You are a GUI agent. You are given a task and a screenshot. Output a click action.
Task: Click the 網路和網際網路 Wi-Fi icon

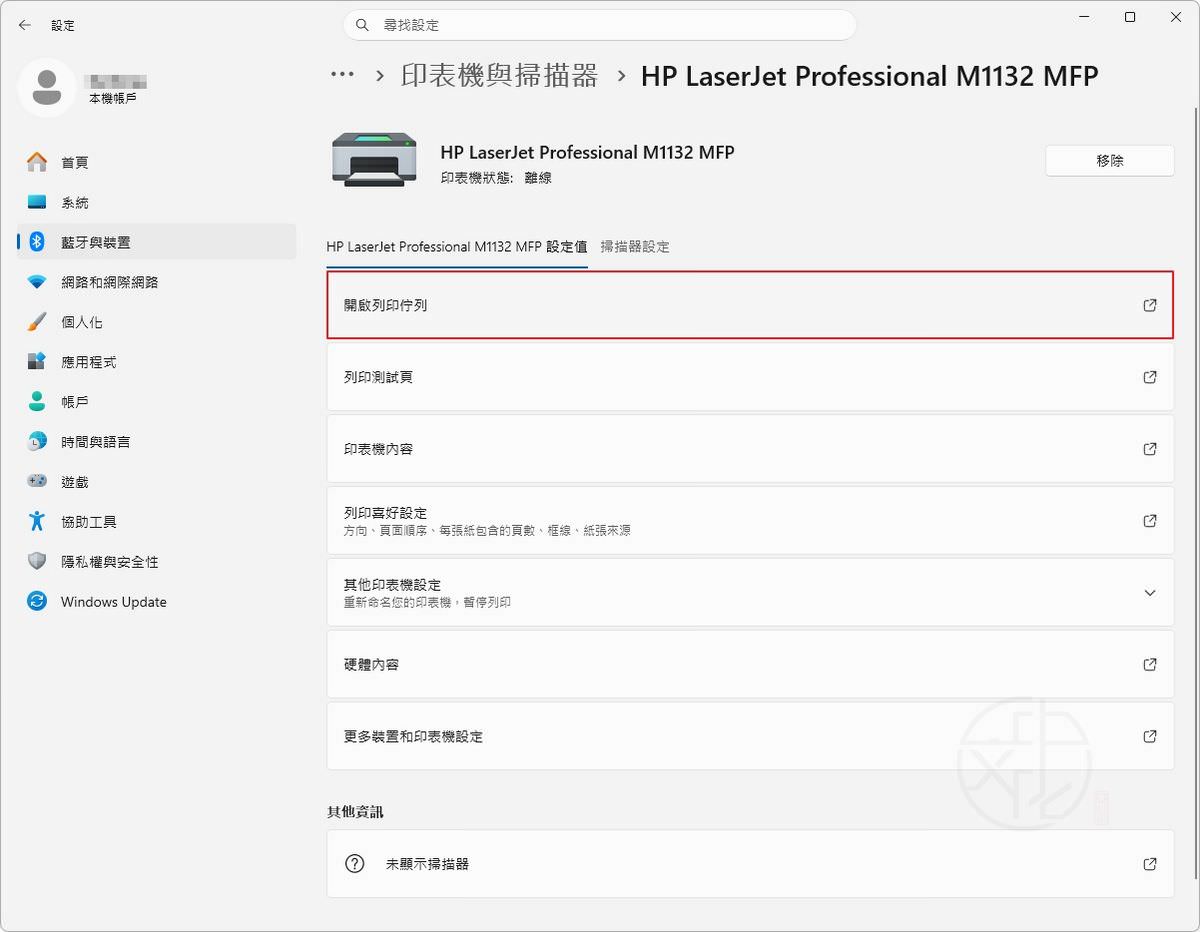coord(37,282)
